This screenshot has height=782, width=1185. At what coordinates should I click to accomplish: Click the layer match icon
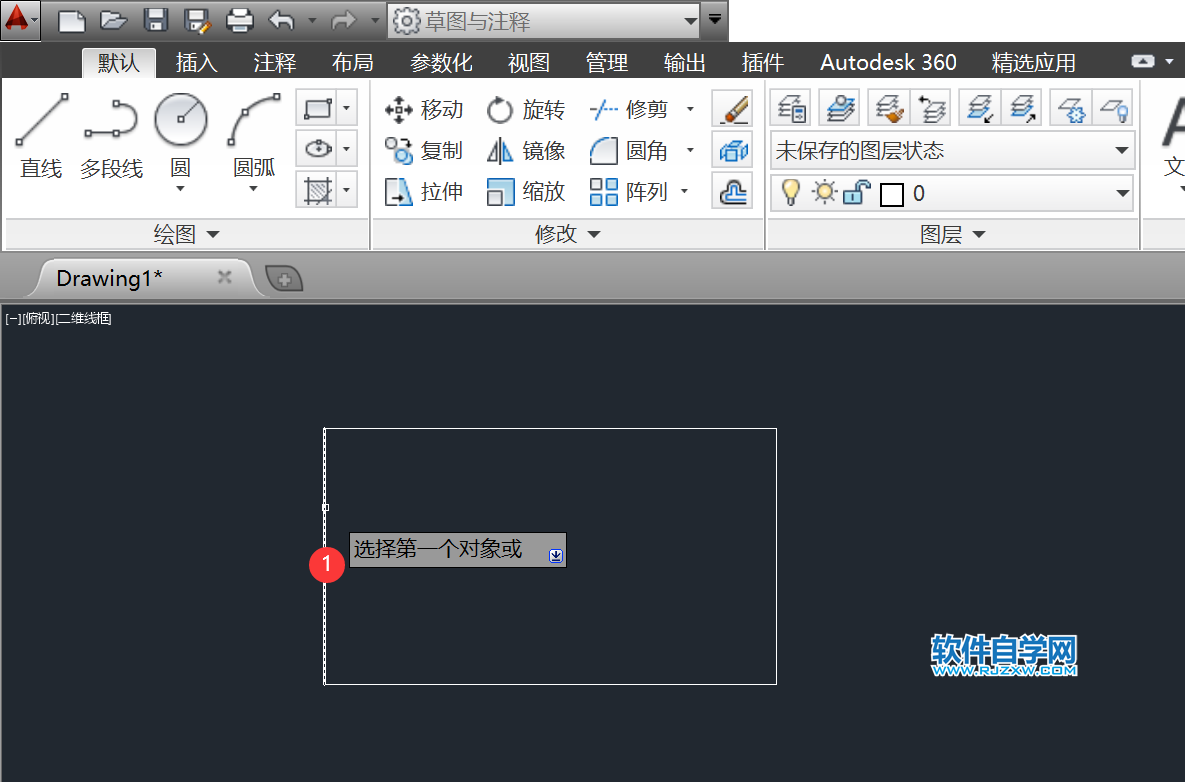(889, 108)
